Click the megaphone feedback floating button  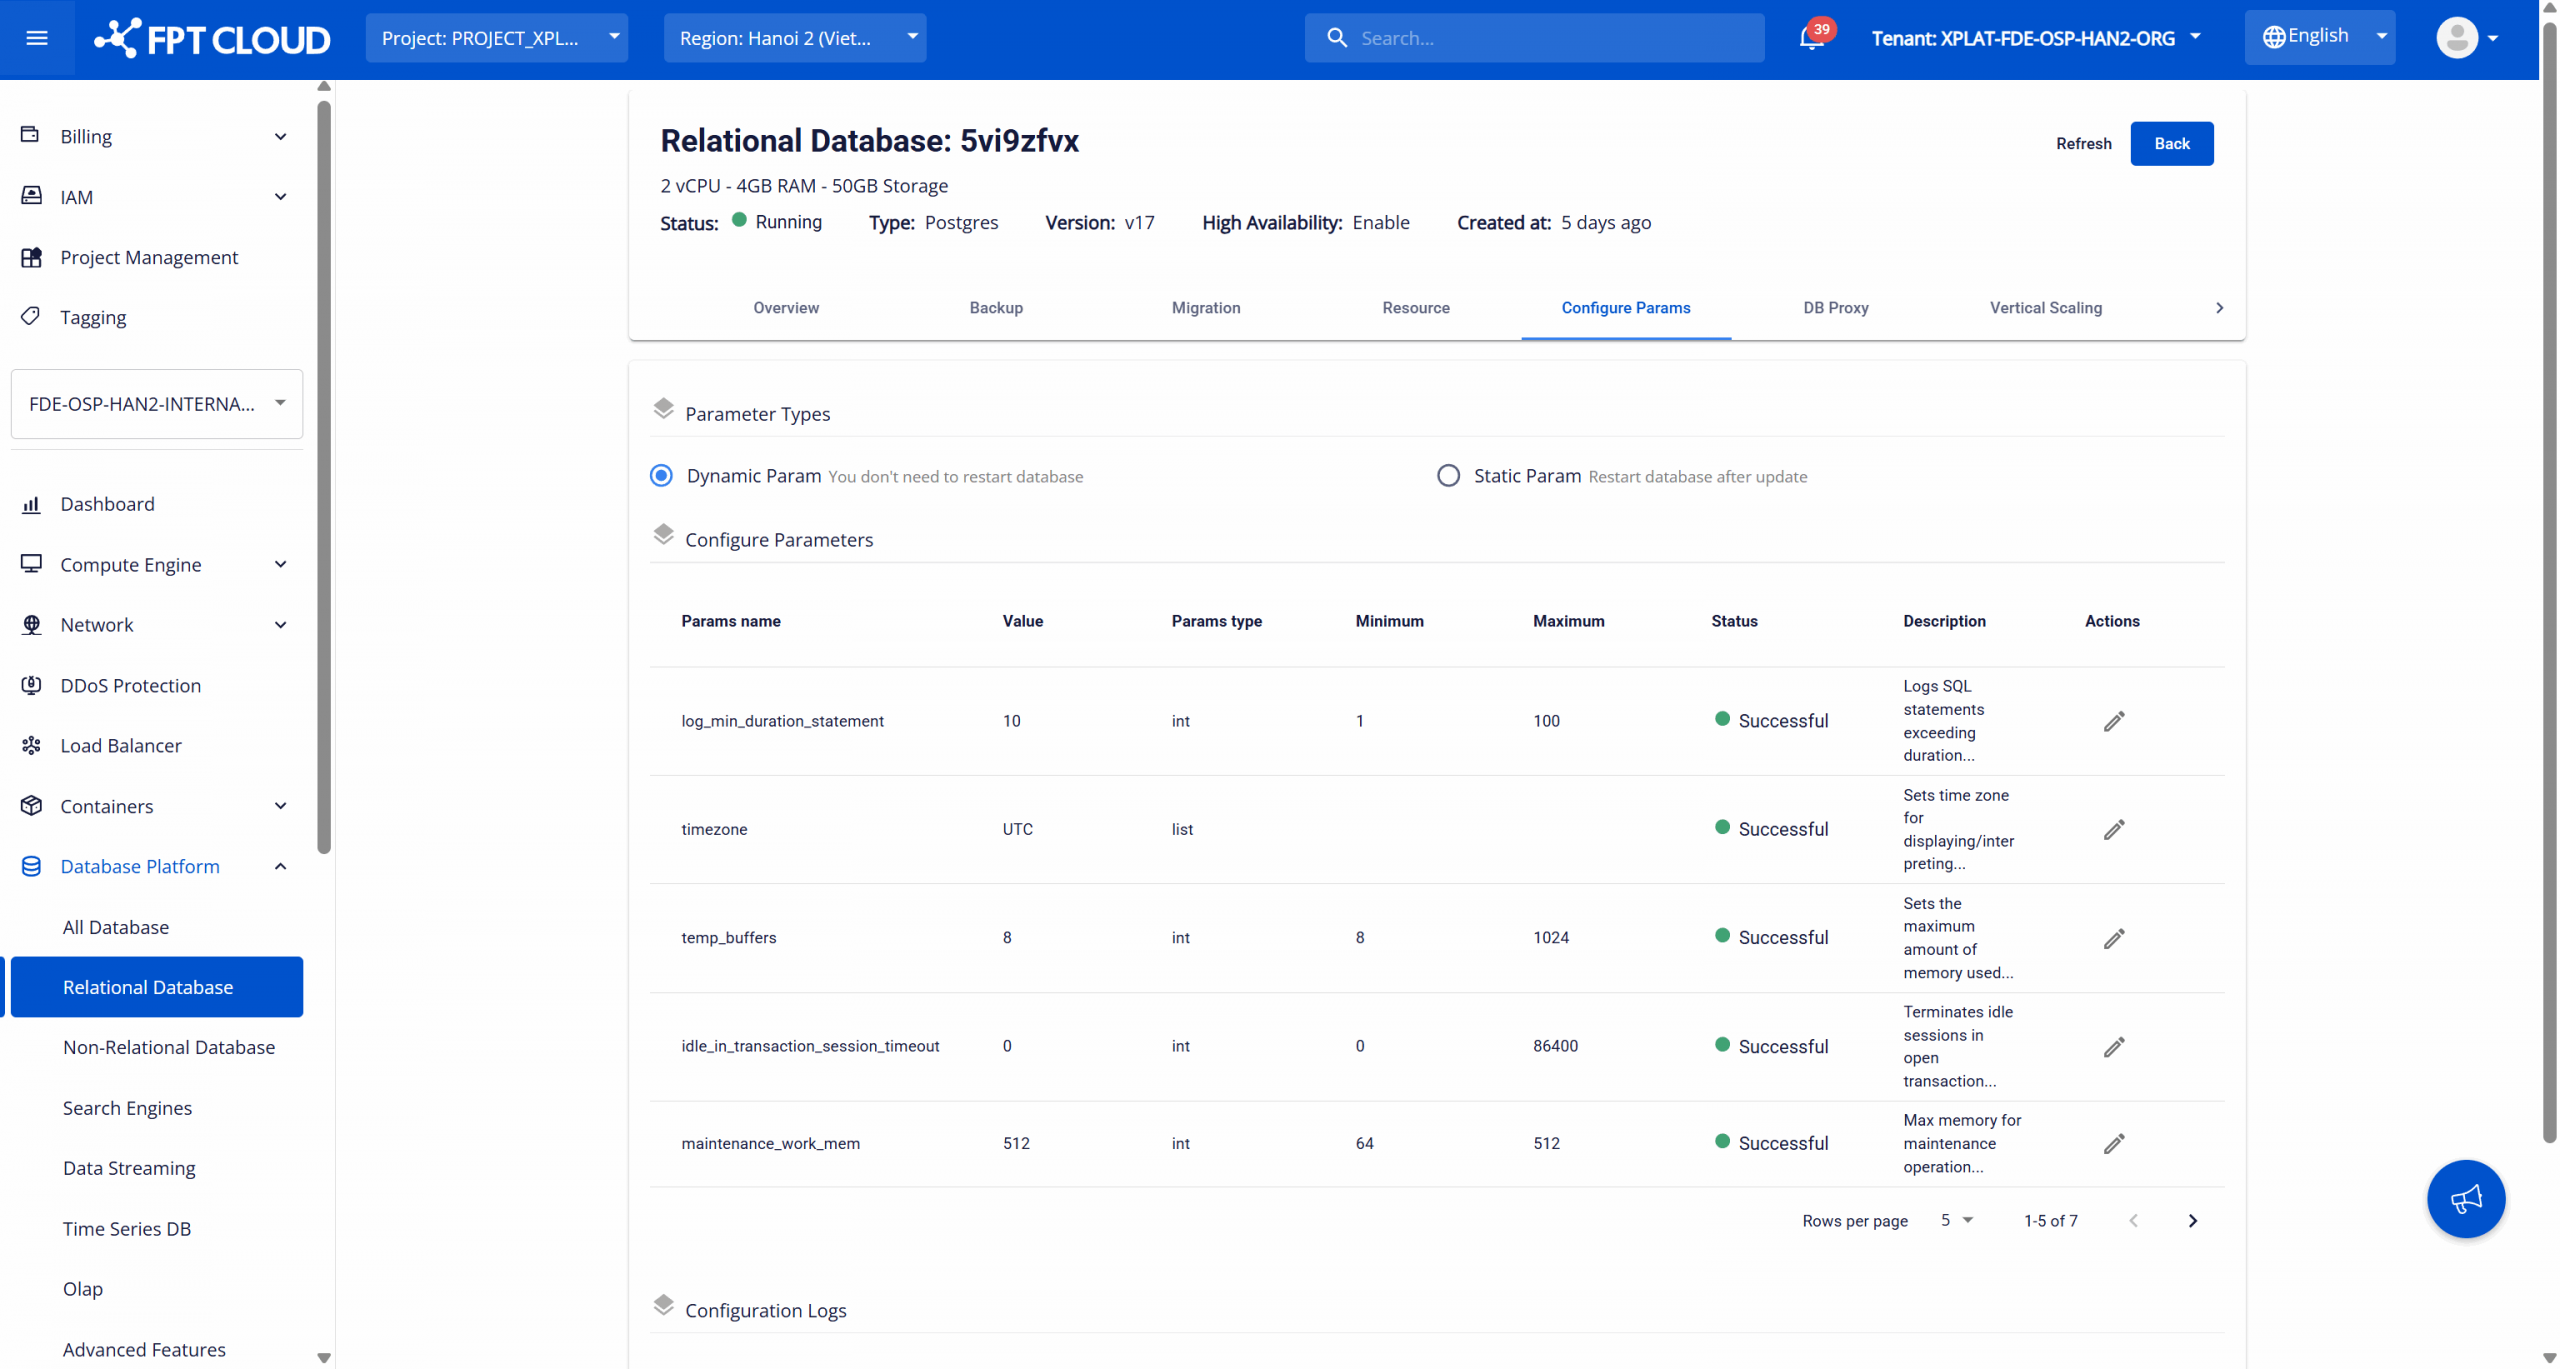(x=2465, y=1198)
